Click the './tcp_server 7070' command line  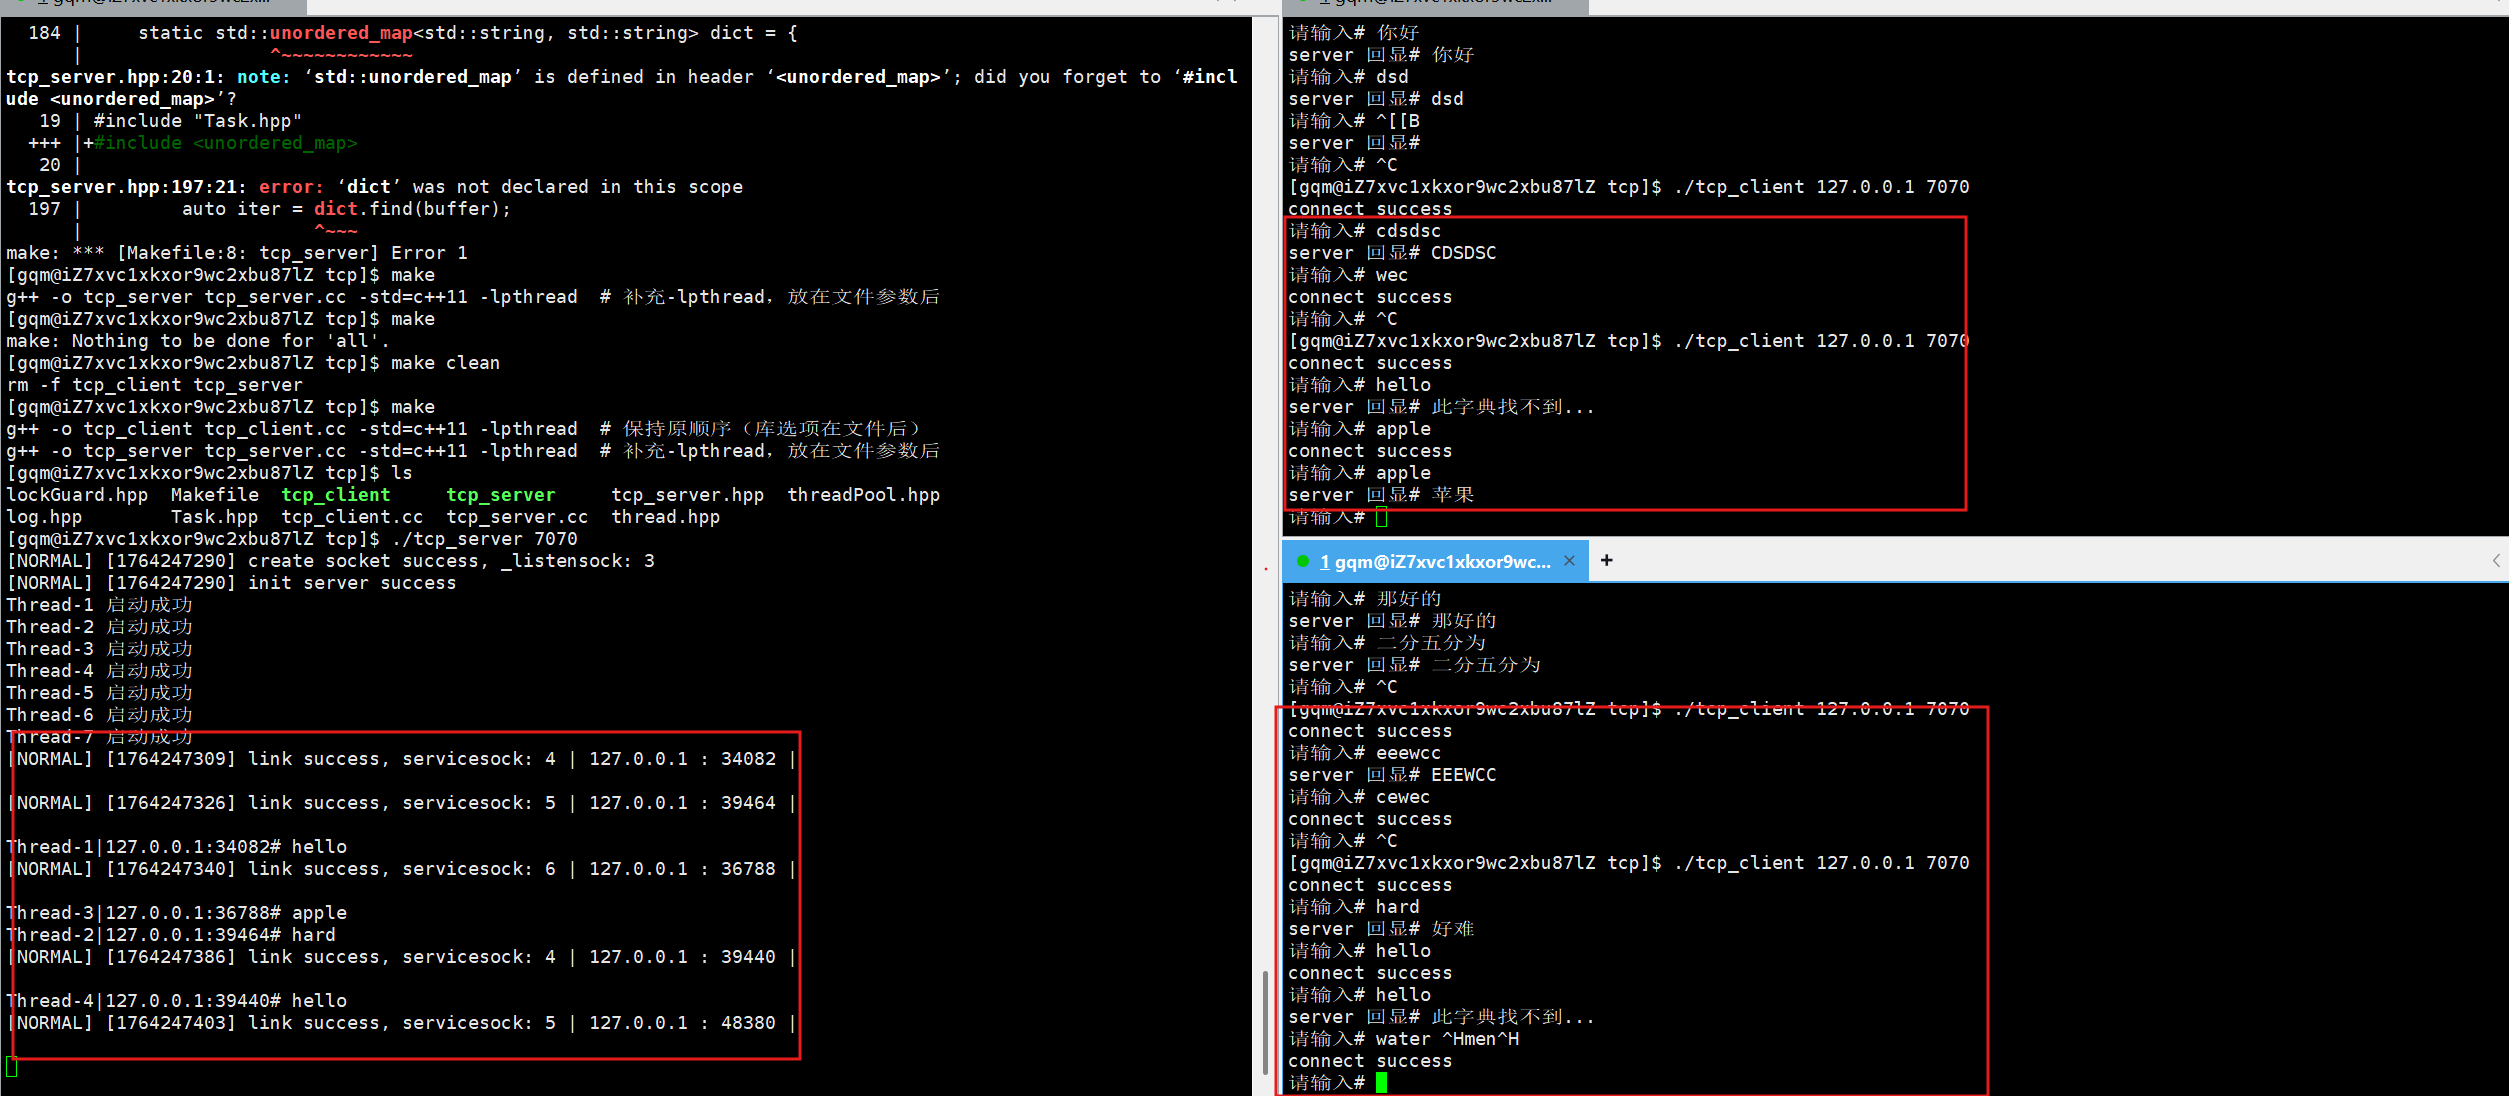point(484,539)
